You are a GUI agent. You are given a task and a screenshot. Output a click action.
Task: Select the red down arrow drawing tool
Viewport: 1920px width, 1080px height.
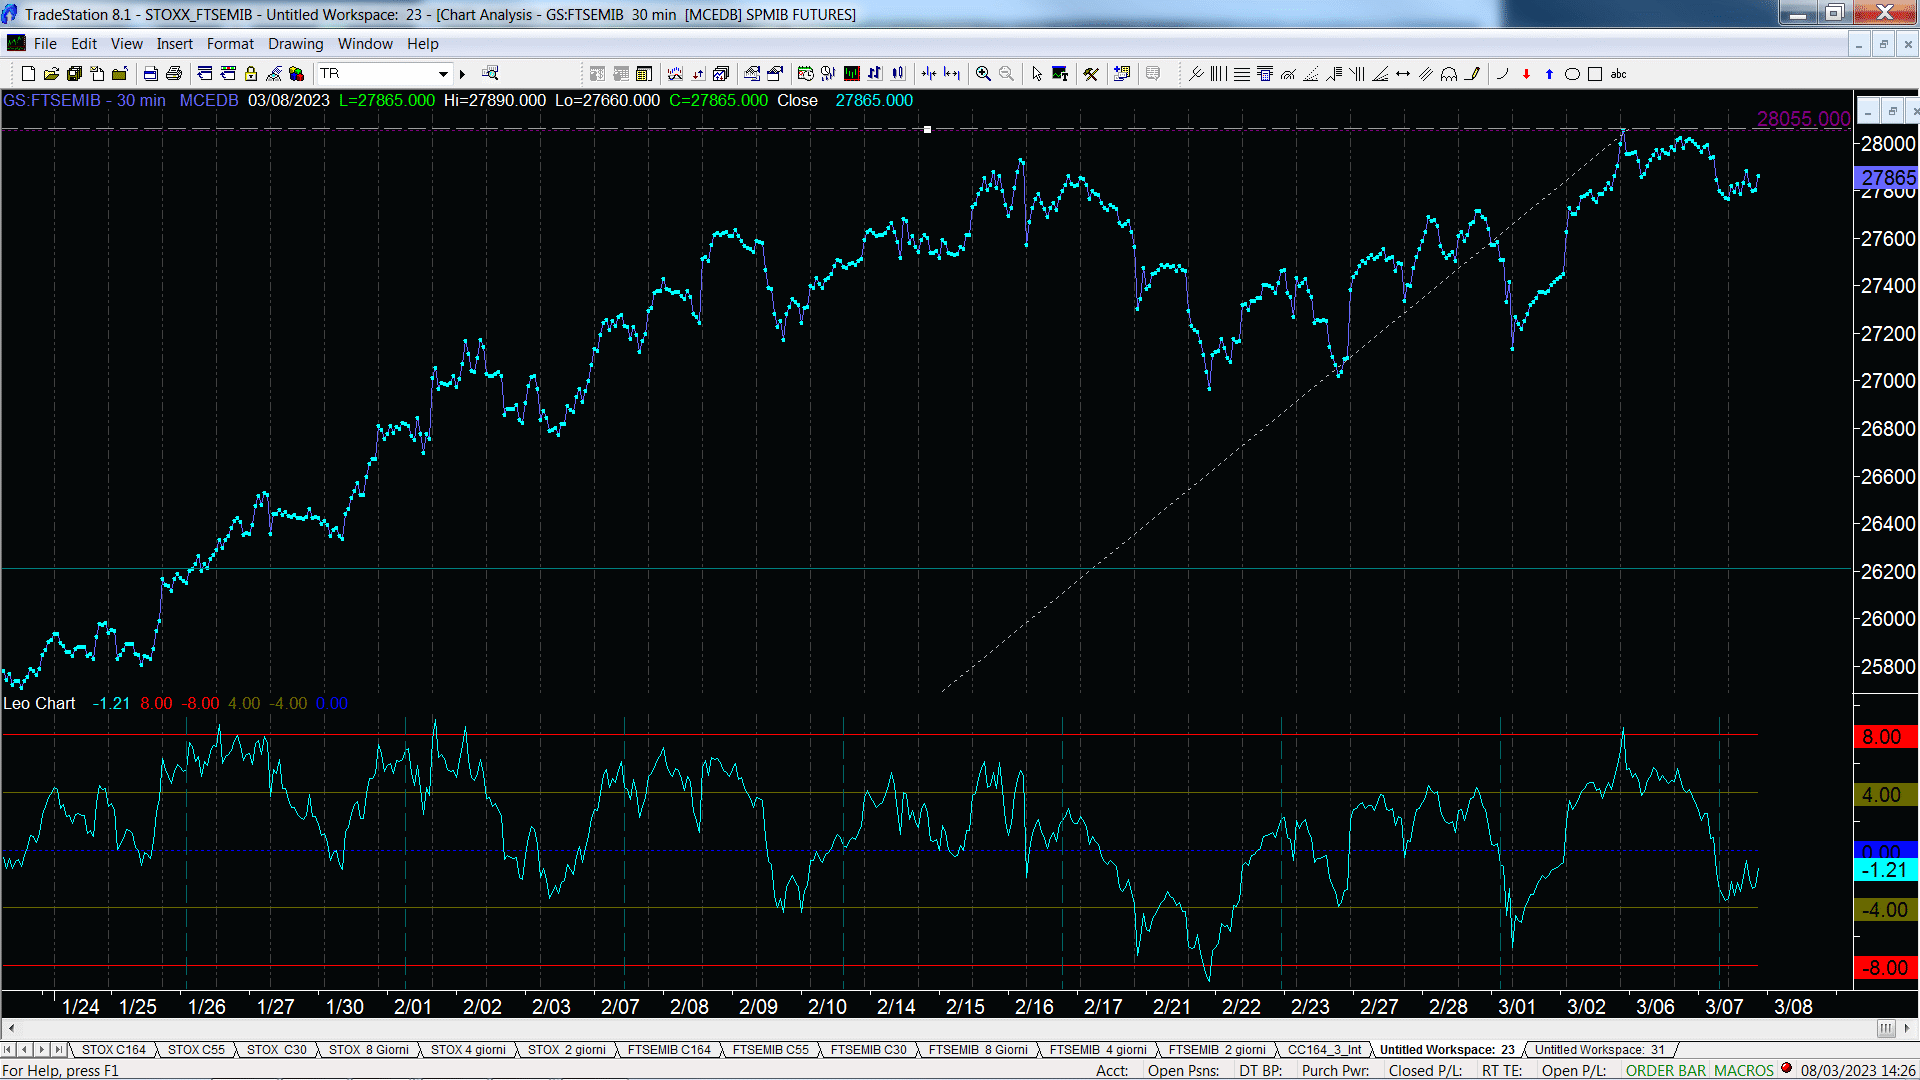click(1526, 74)
